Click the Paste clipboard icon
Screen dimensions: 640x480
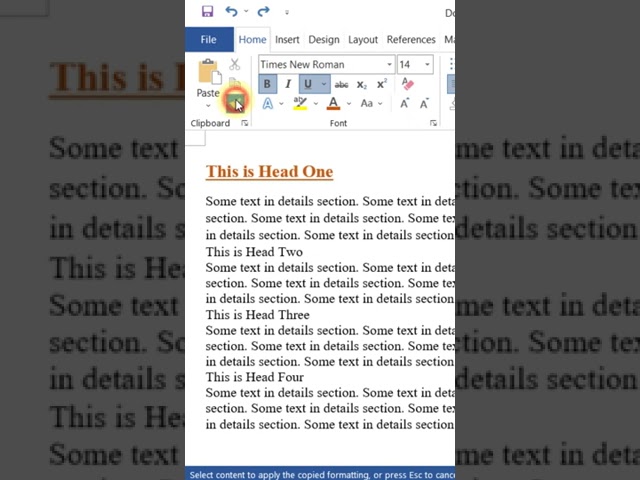(x=209, y=72)
